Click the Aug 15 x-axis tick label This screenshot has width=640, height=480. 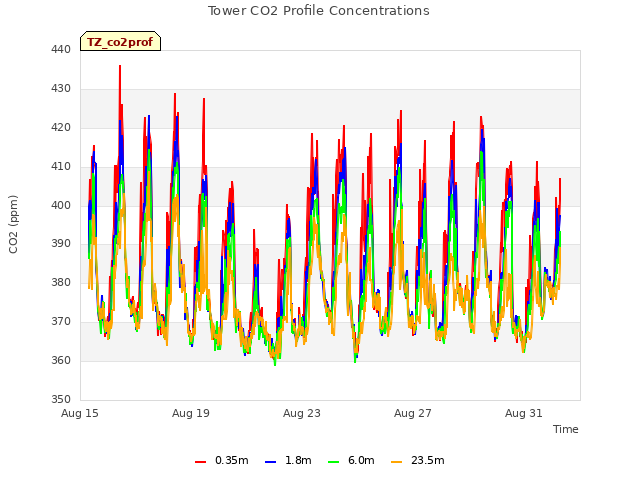pos(80,413)
